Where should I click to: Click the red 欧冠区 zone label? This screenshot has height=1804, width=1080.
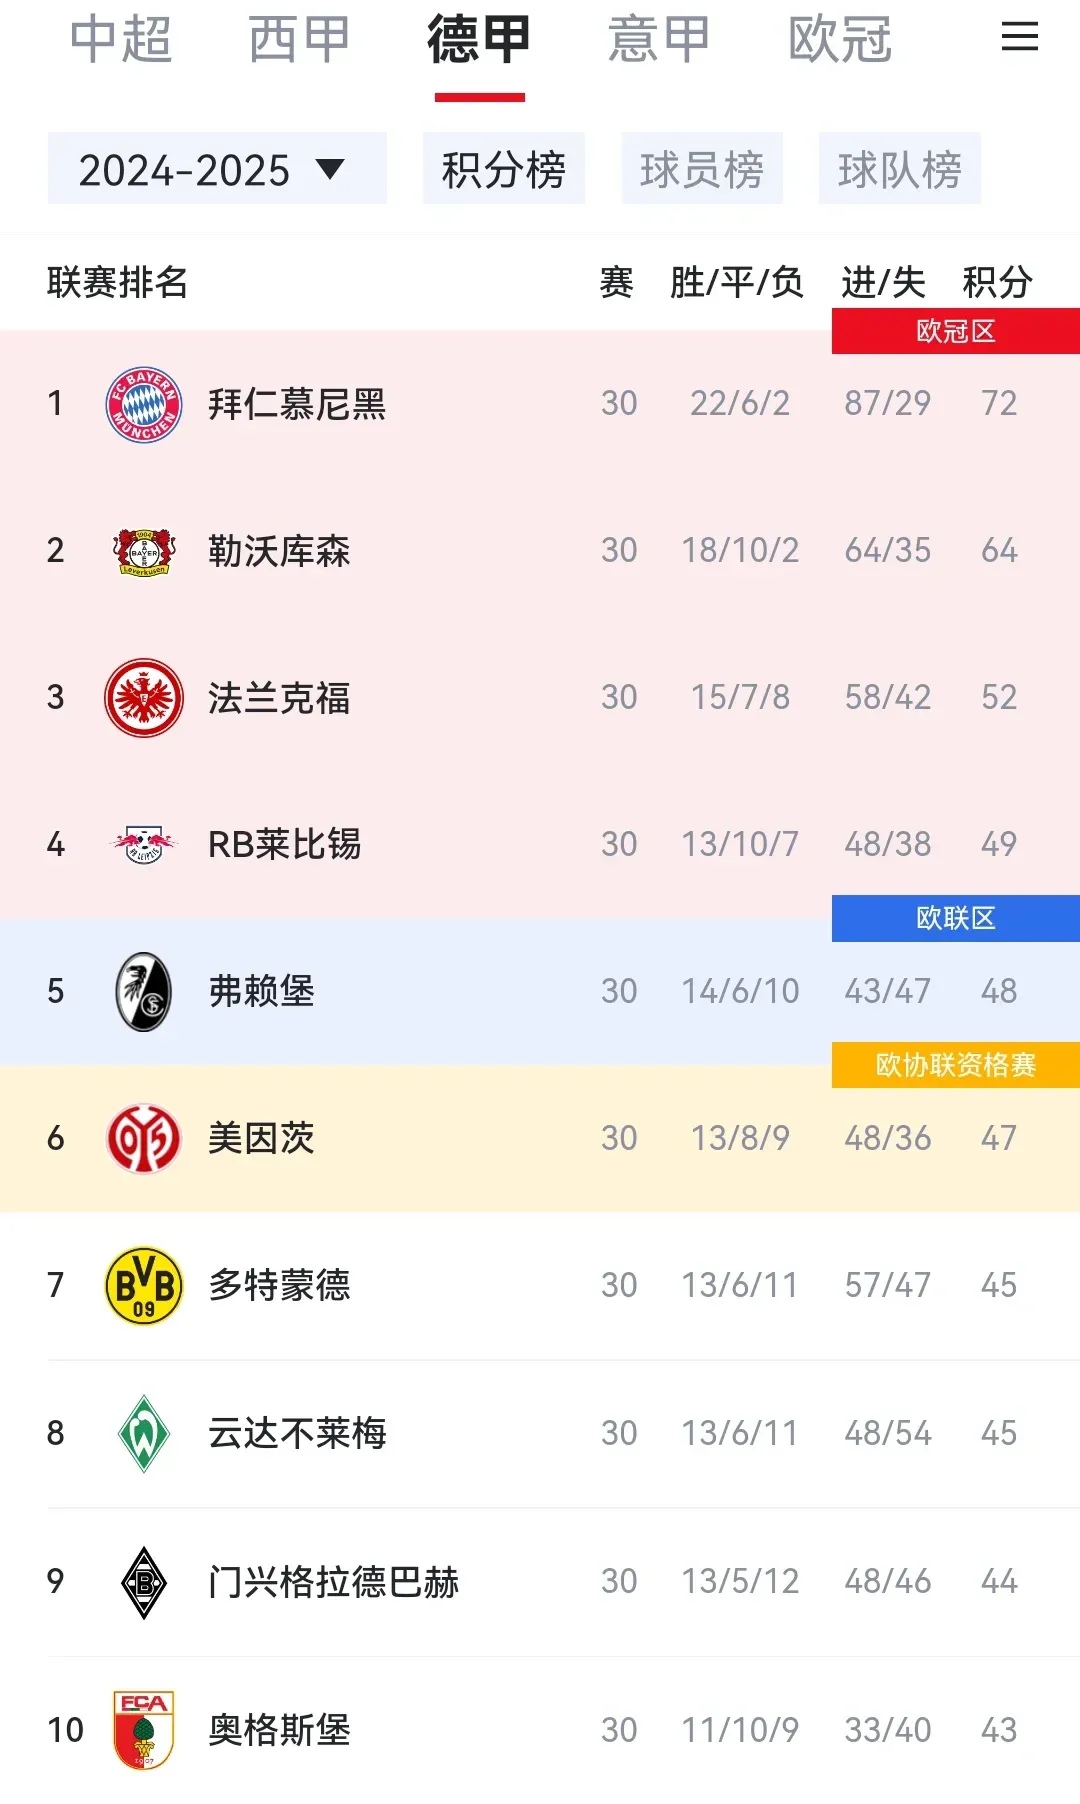pos(955,331)
